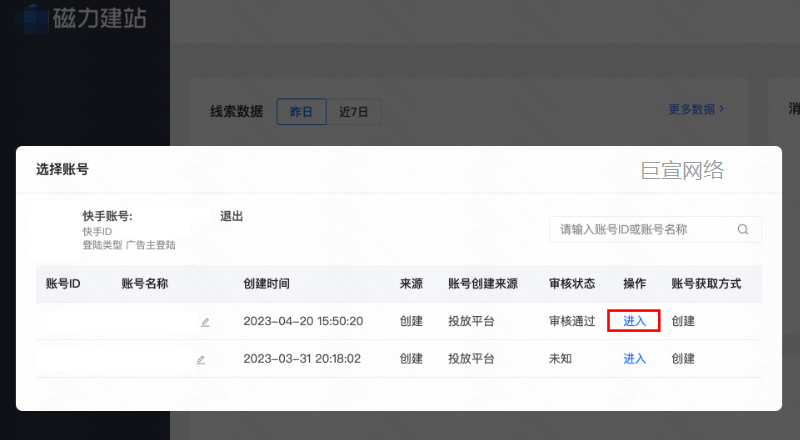Click the 线索数据 heading

237,112
